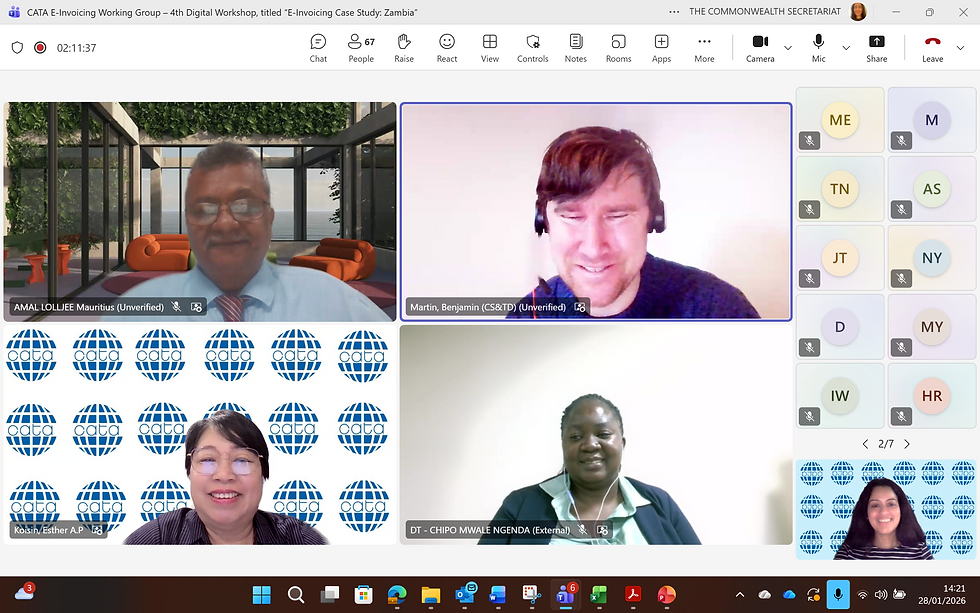Open the Apps panel
Image resolution: width=980 pixels, height=613 pixels.
click(661, 48)
